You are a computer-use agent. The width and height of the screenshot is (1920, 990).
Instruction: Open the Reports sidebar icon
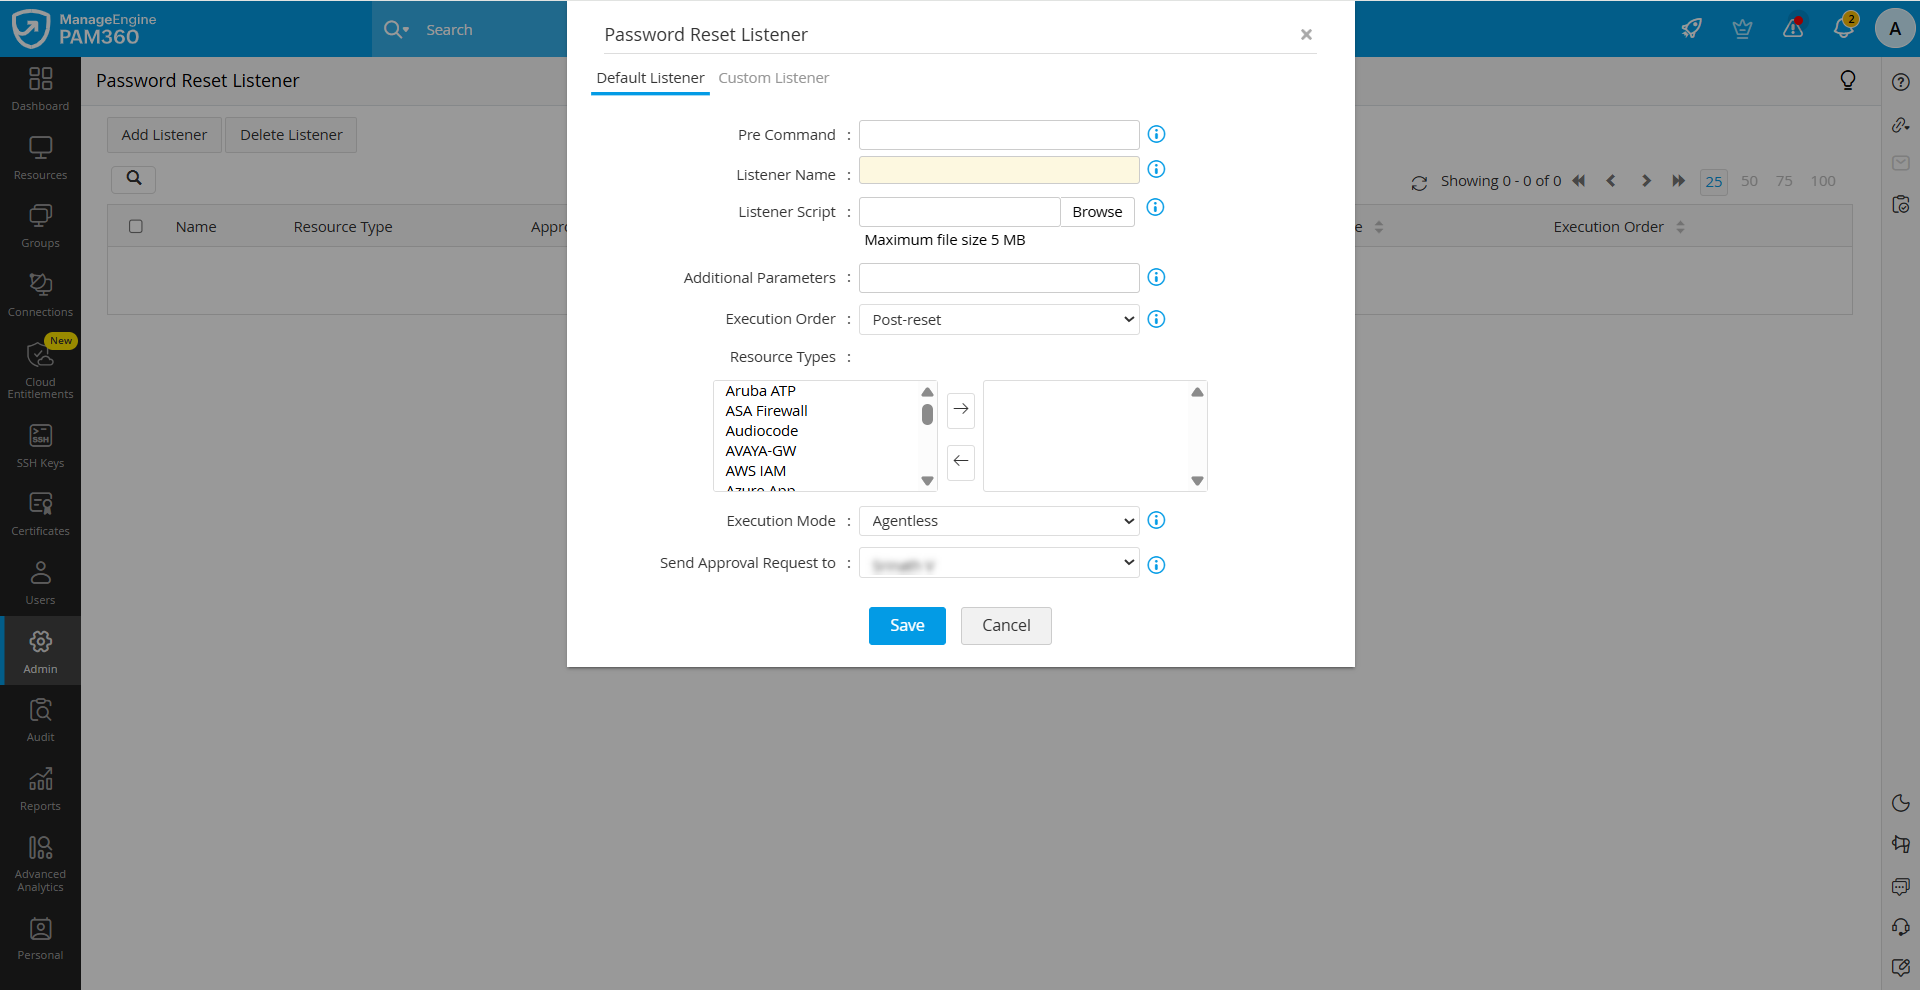point(40,788)
